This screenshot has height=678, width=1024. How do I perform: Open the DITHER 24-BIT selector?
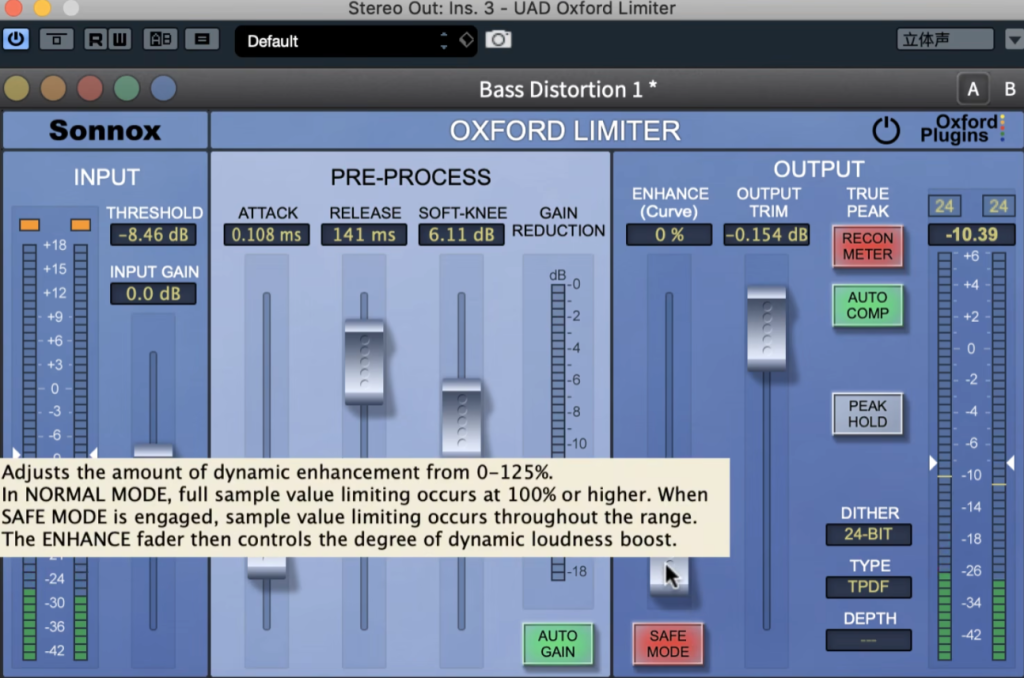869,534
